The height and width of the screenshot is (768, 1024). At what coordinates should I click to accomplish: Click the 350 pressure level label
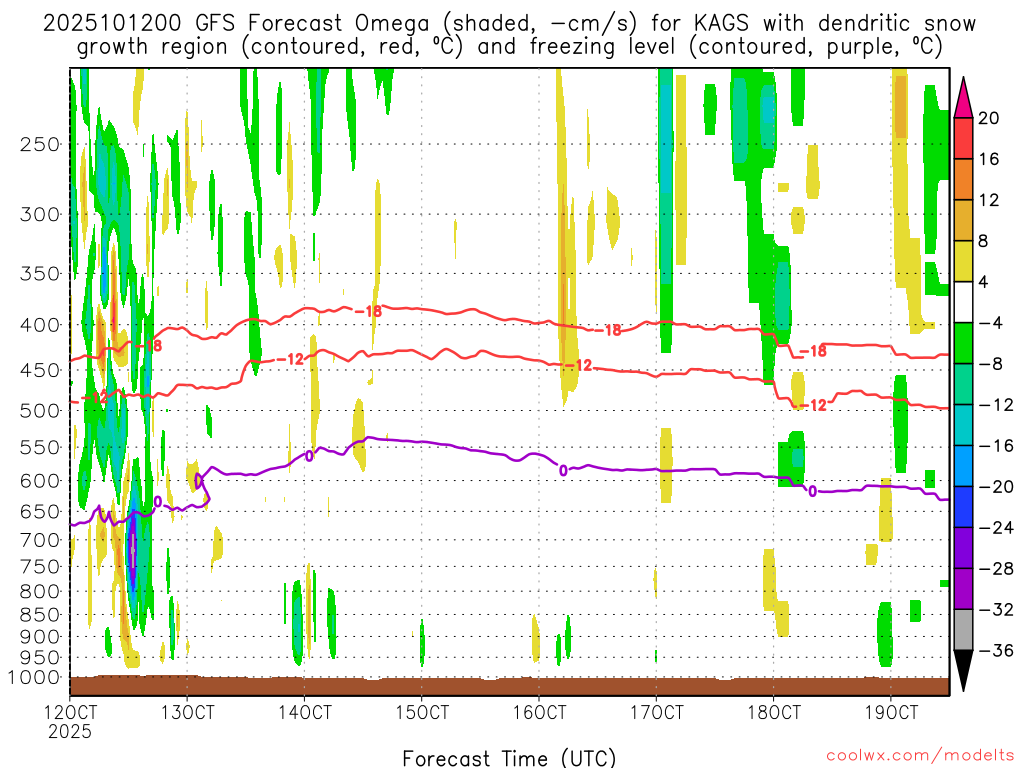[x=40, y=274]
